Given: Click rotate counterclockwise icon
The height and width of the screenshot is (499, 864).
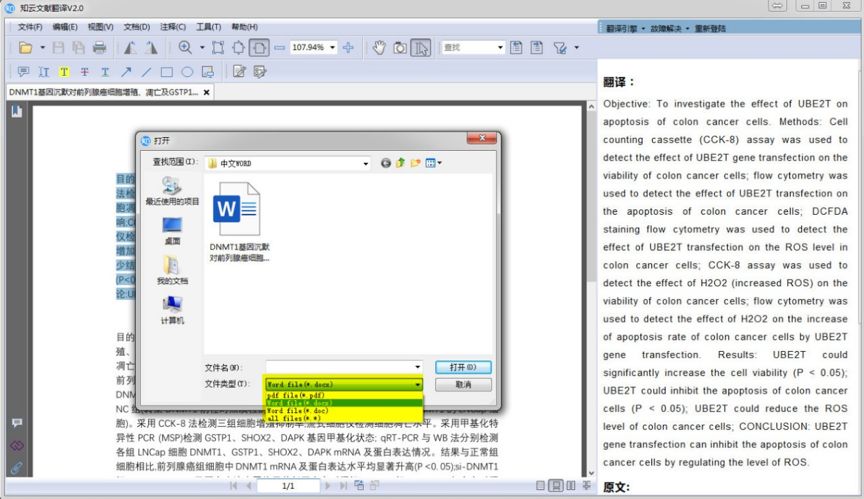Looking at the screenshot, I should tap(130, 48).
